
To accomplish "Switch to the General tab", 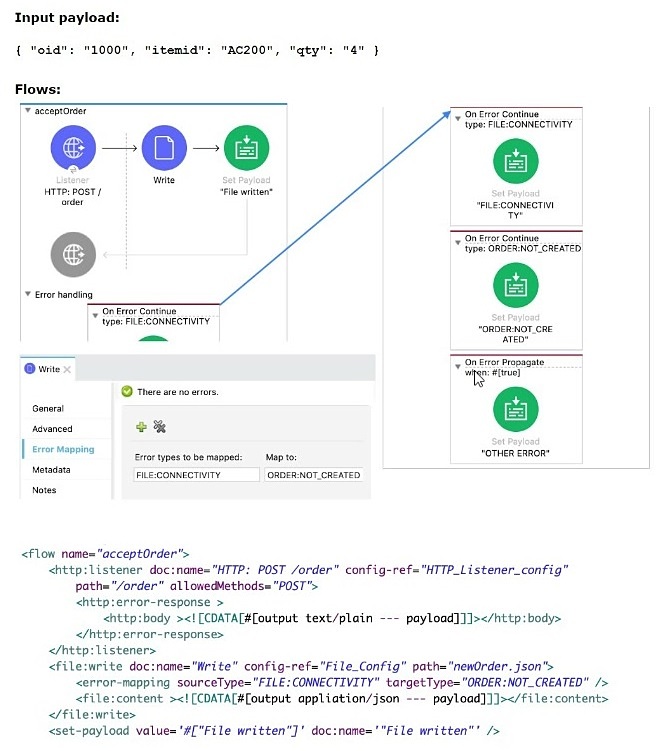I will click(x=48, y=409).
